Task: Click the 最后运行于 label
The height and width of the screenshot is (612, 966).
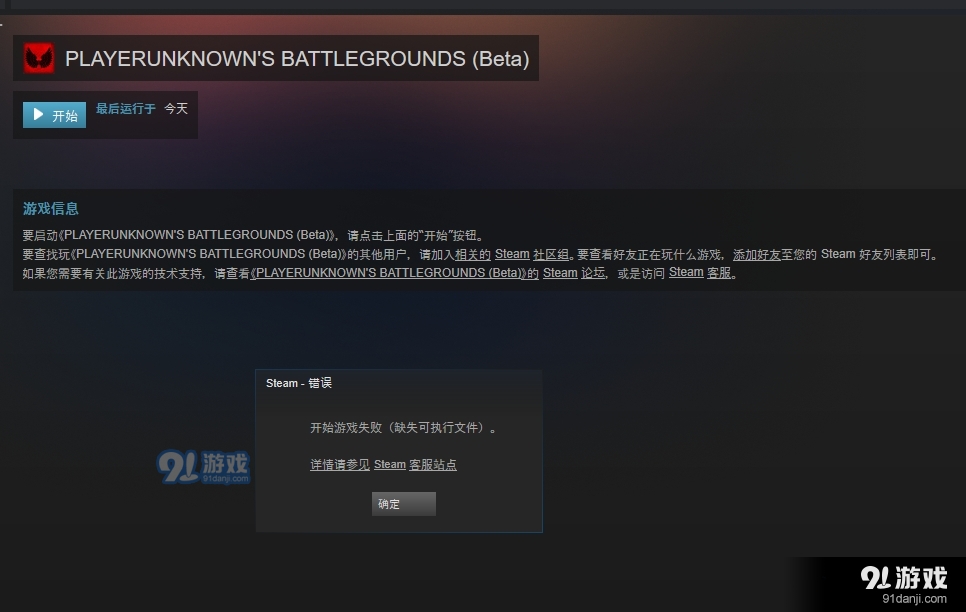Action: [x=126, y=108]
